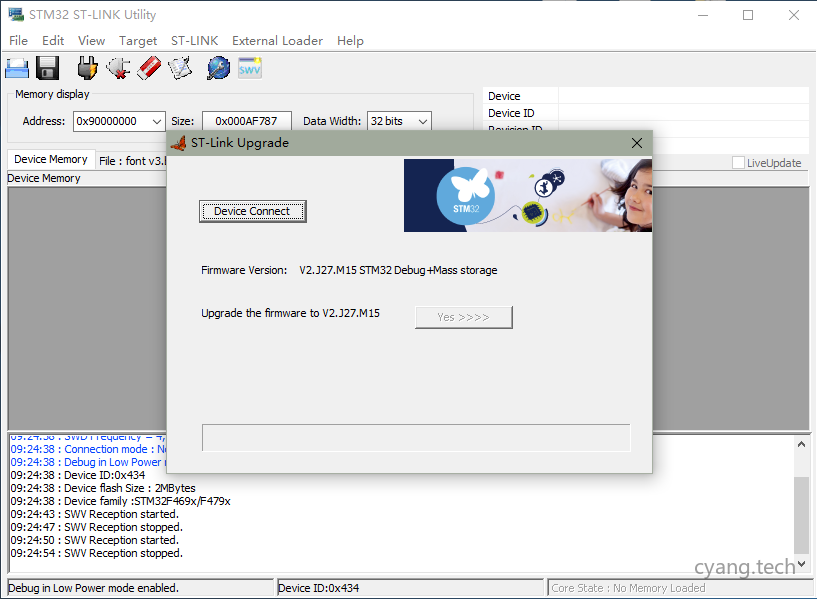817x599 pixels.
Task: Open the Target menu
Action: [138, 41]
